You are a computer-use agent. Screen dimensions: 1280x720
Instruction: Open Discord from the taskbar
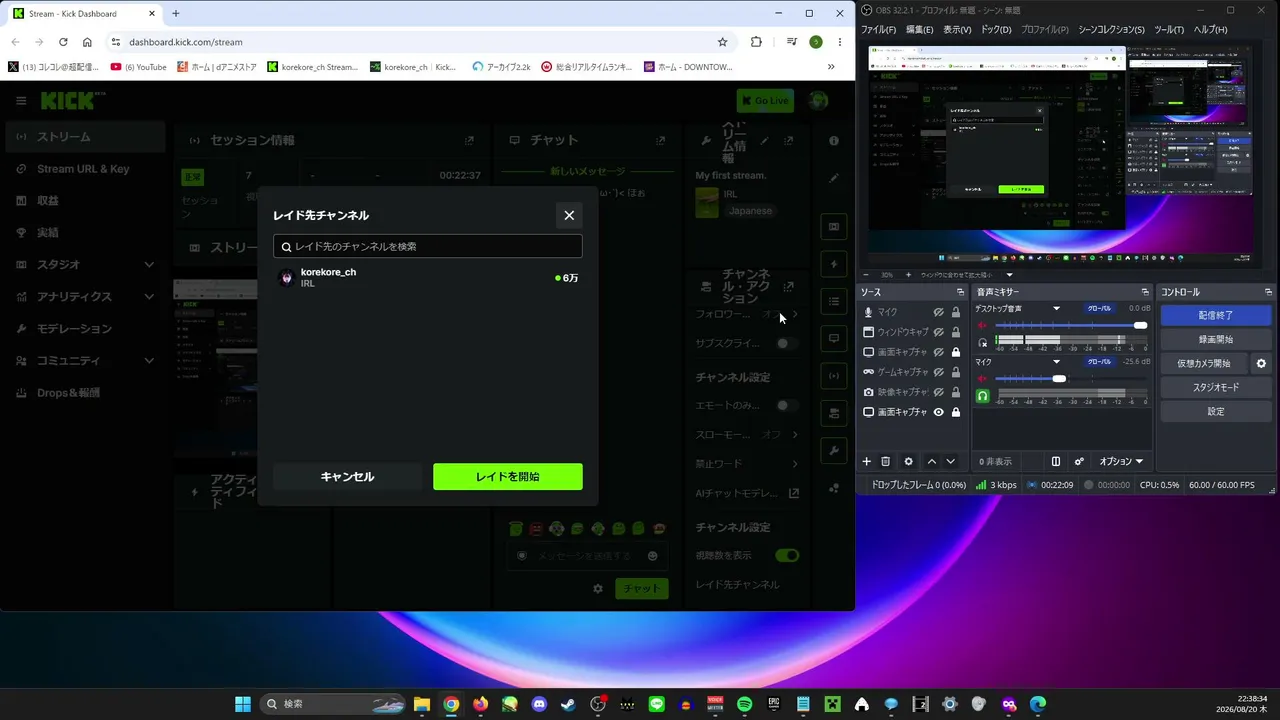point(539,704)
